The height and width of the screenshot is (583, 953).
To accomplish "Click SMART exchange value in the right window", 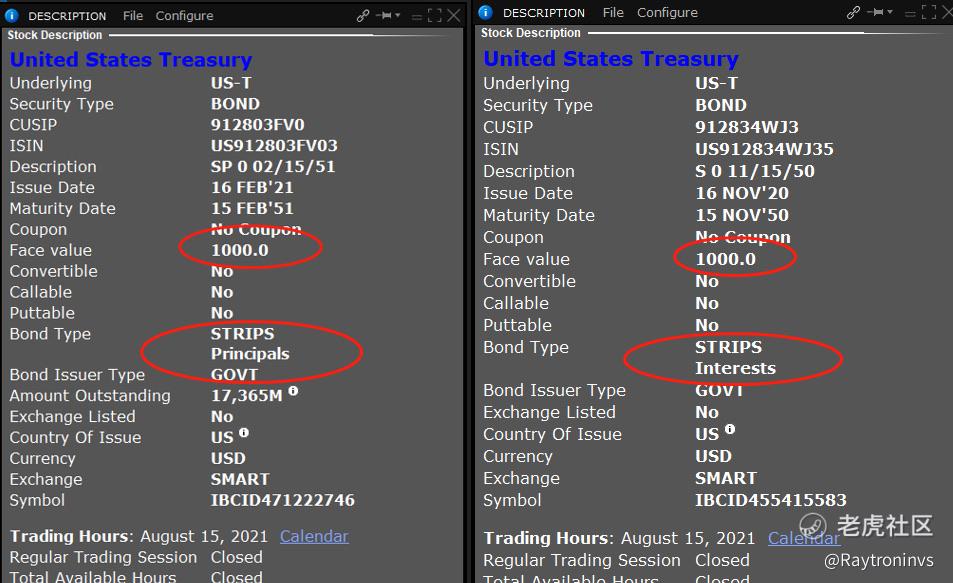I will tap(726, 478).
